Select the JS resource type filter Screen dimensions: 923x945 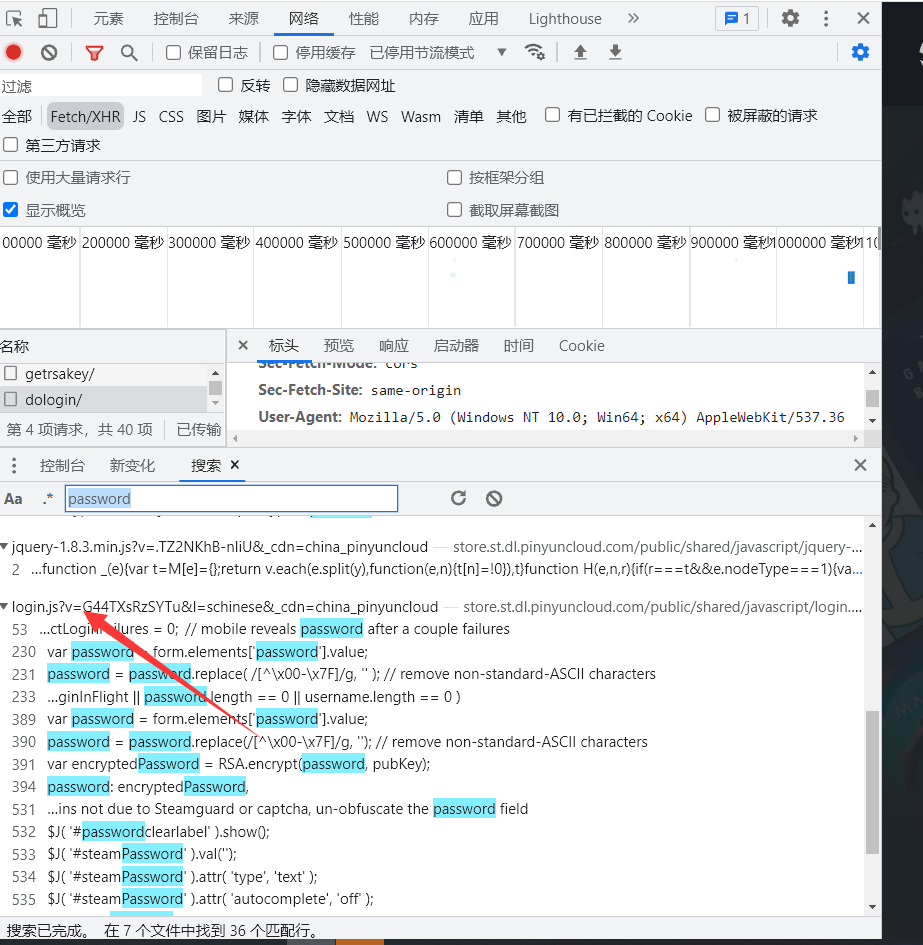[x=139, y=116]
